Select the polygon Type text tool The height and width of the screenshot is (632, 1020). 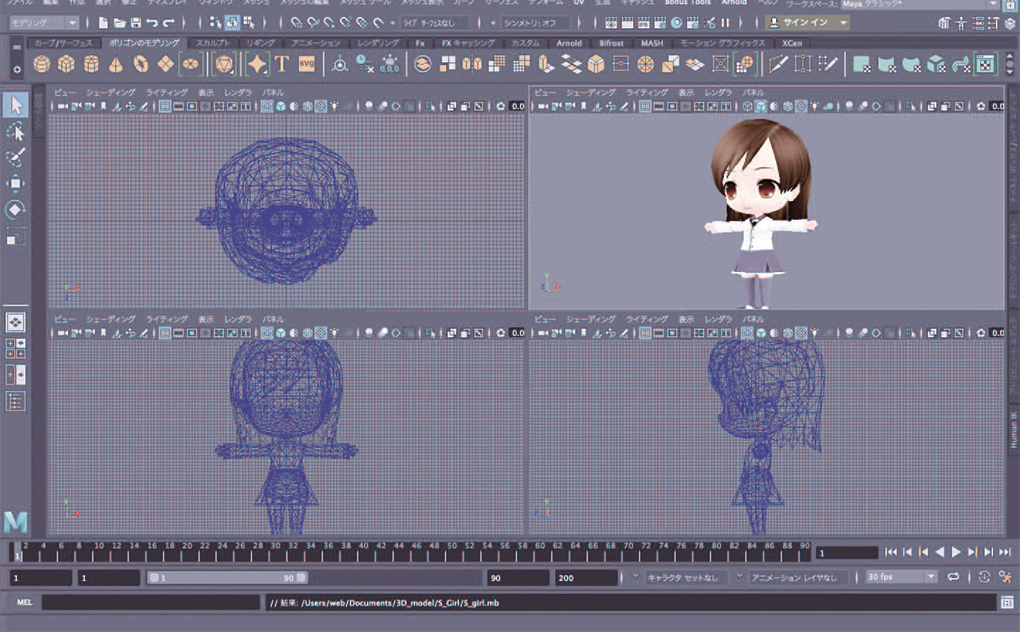282,64
